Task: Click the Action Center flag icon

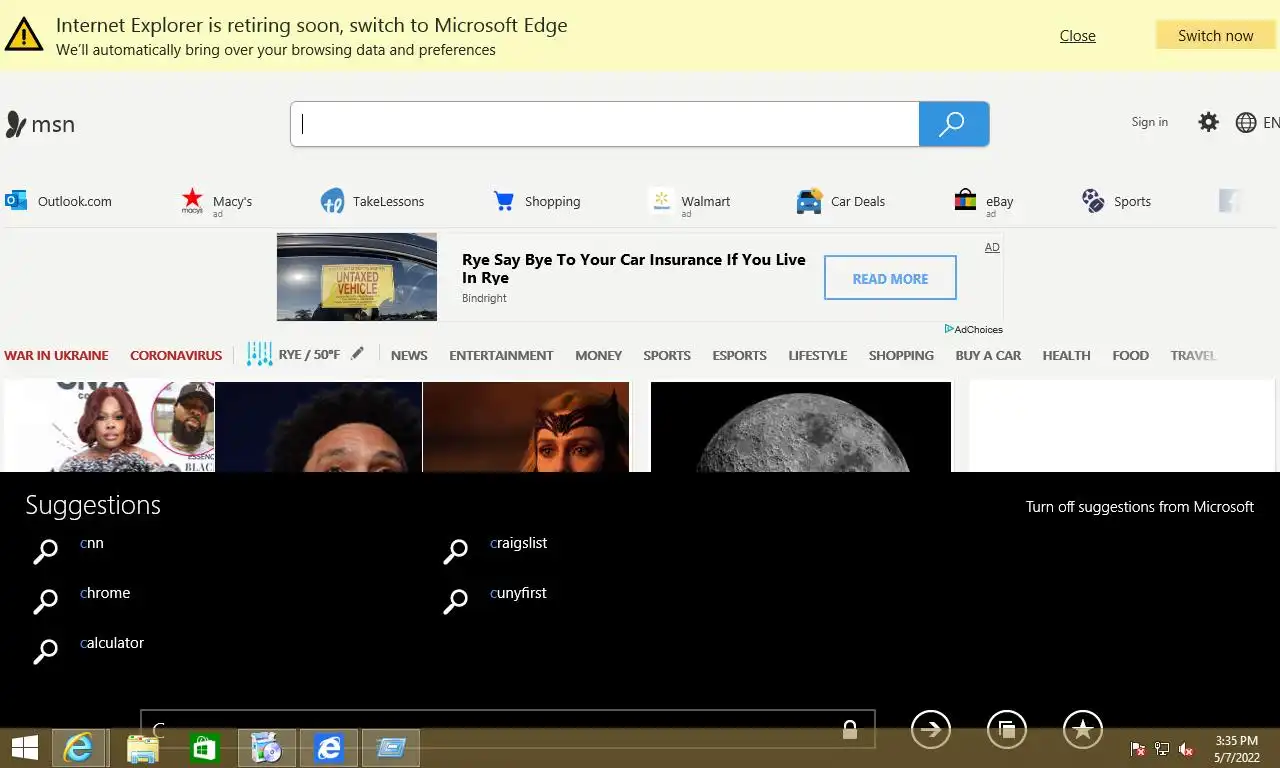Action: click(x=1137, y=749)
